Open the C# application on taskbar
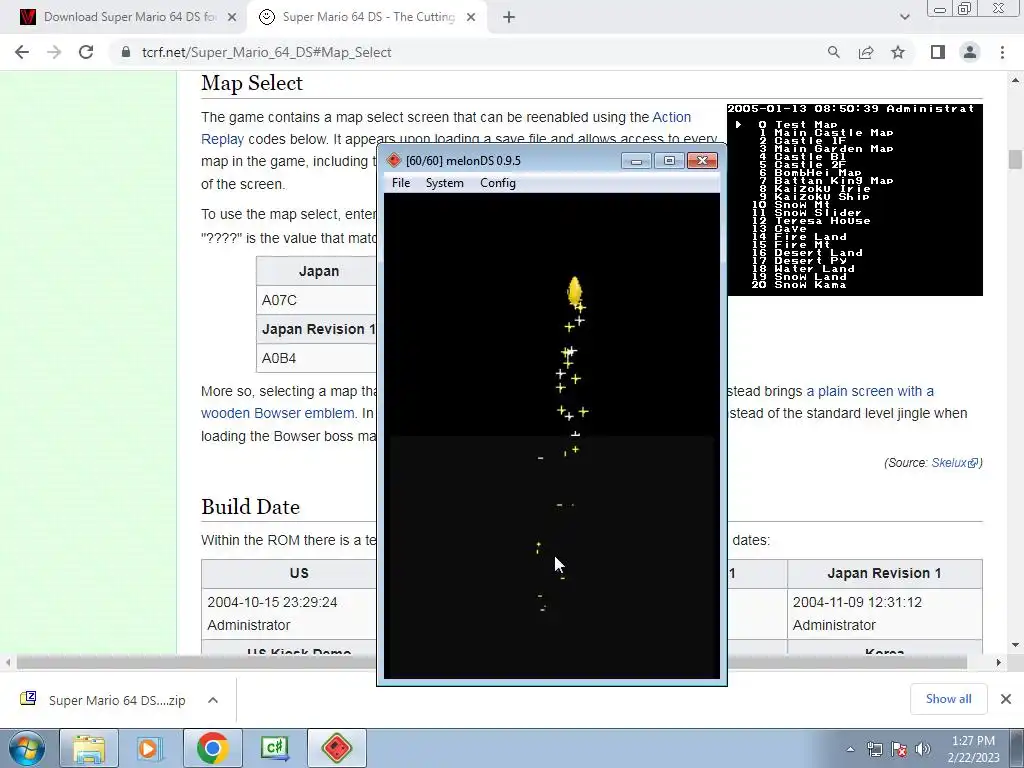The image size is (1024, 768). [x=274, y=748]
